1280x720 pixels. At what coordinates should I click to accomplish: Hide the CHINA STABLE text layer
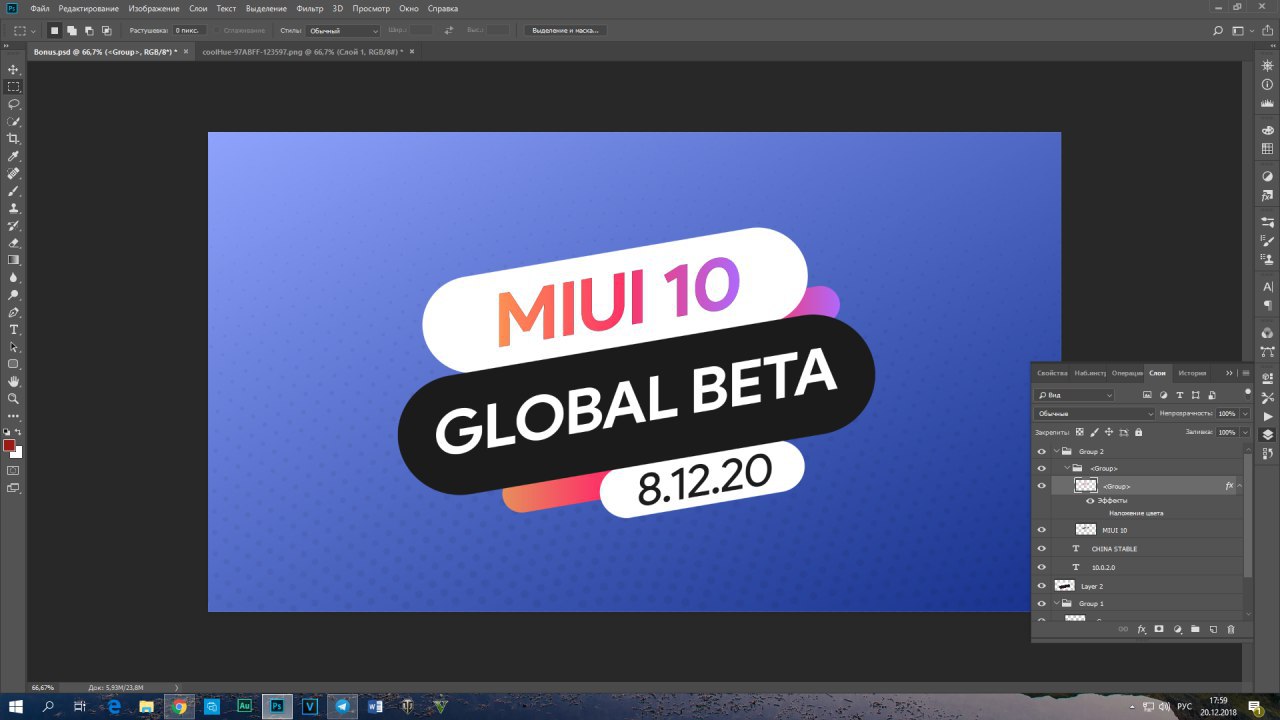click(1041, 549)
